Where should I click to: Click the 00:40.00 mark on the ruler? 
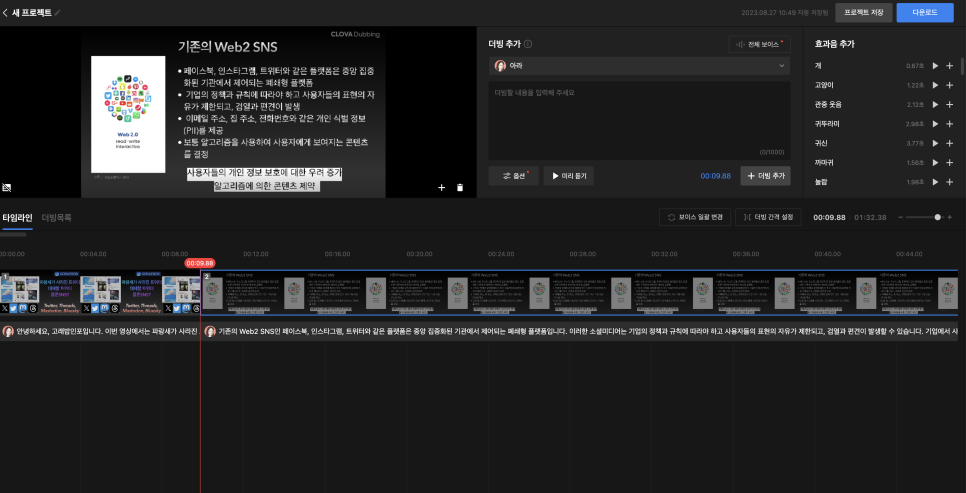[x=827, y=254]
